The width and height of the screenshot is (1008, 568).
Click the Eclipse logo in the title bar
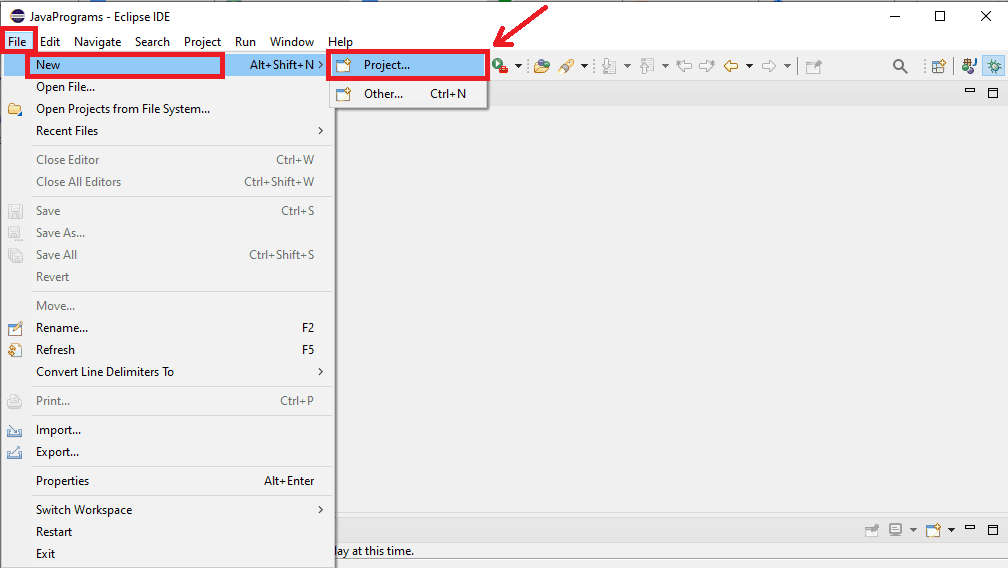tap(17, 16)
